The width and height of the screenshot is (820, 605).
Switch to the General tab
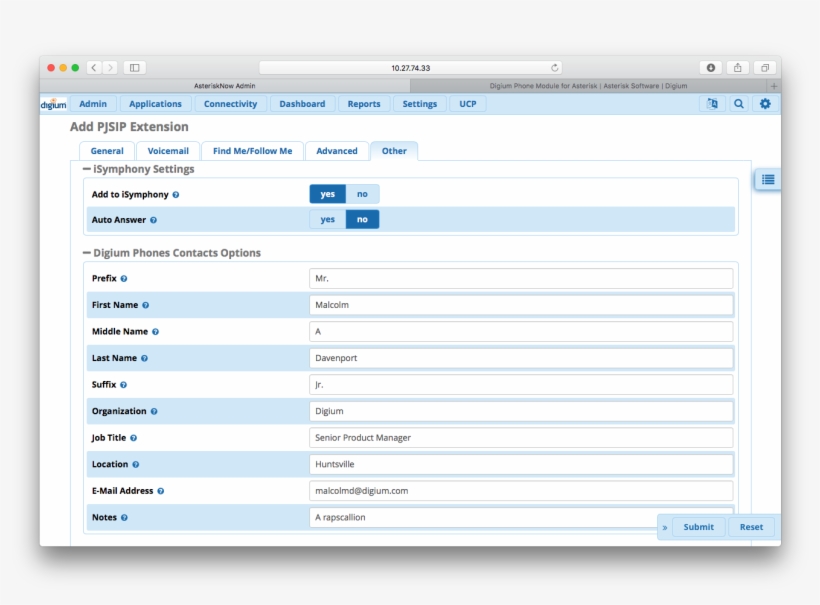[107, 151]
